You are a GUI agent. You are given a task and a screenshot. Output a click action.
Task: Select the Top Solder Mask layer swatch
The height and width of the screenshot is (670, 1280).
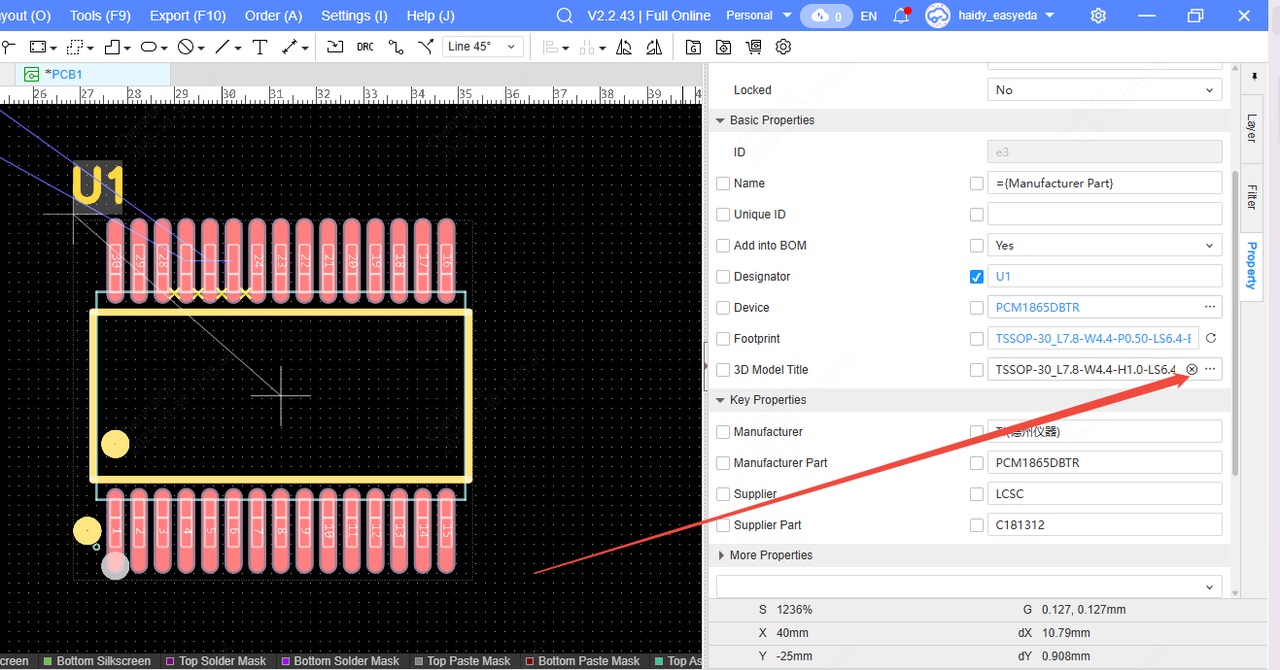click(170, 661)
